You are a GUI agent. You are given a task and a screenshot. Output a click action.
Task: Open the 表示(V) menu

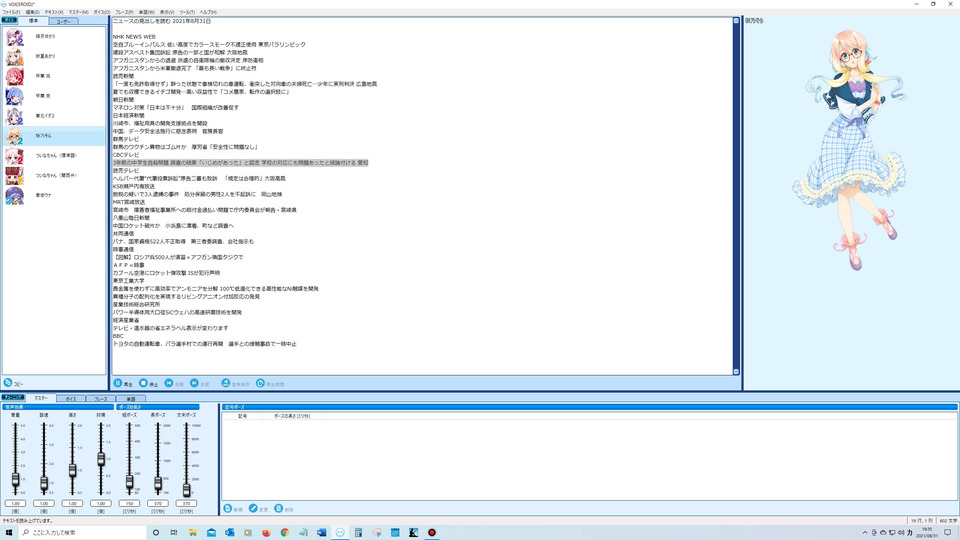[167, 12]
